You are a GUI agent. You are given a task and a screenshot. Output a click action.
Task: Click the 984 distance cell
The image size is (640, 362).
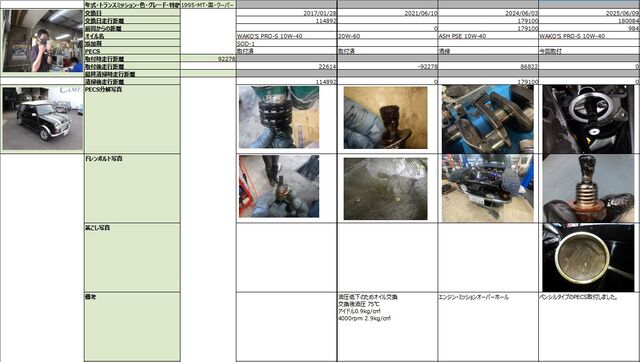coord(589,28)
